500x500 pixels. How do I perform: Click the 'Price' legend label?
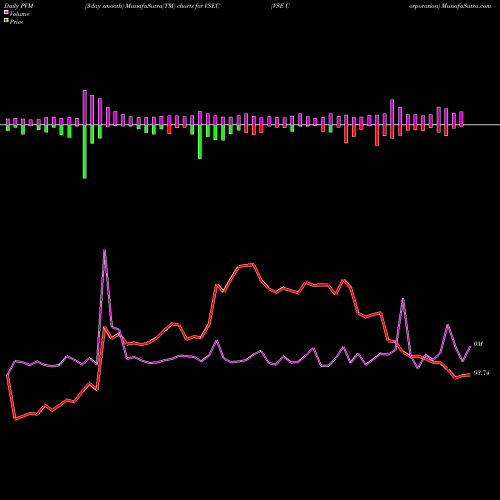click(16, 22)
